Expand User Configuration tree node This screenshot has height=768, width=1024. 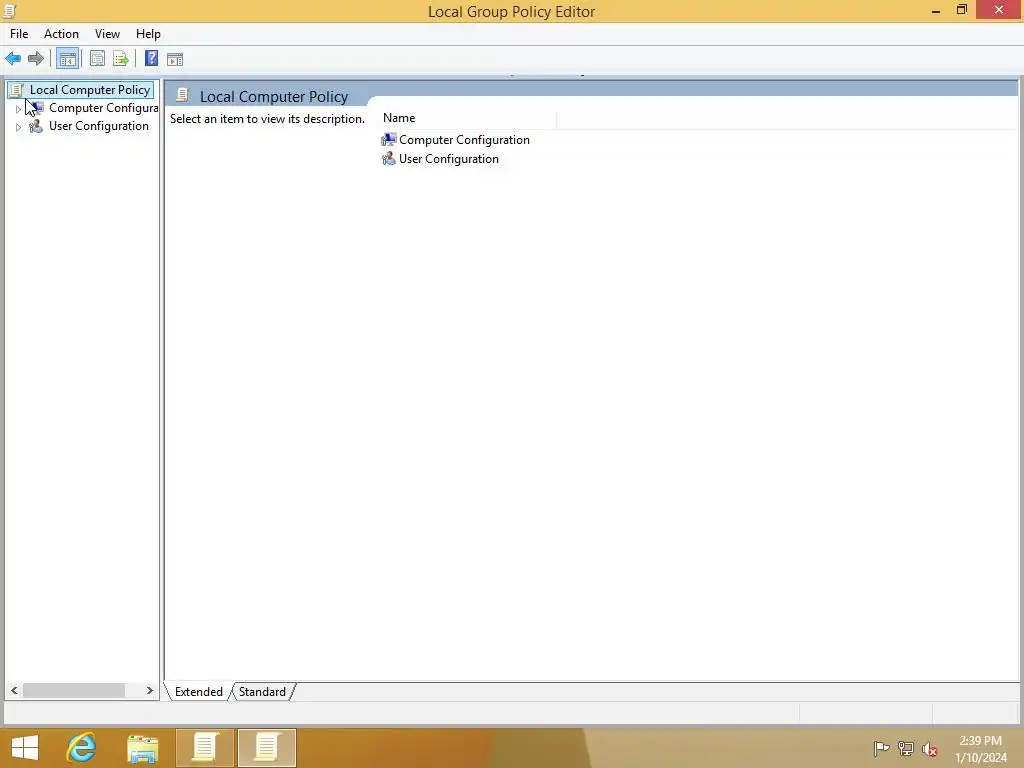pos(18,127)
